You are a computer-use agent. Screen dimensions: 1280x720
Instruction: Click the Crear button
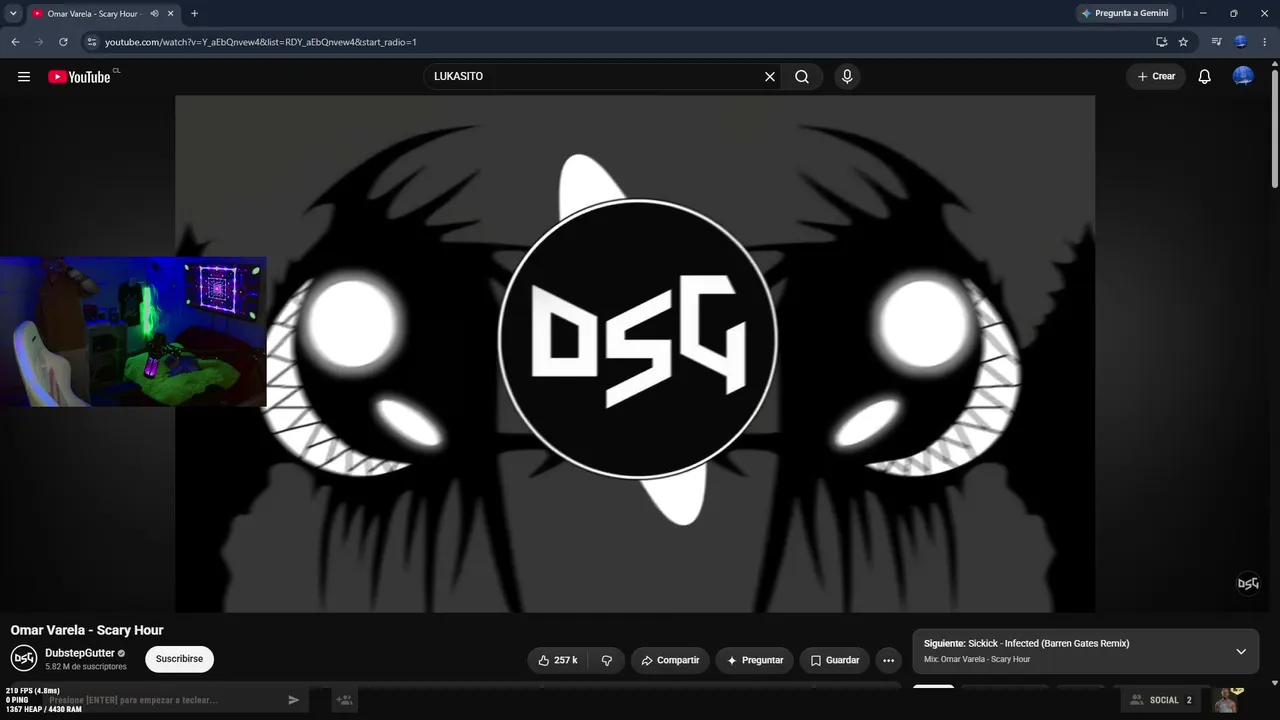(x=1156, y=77)
